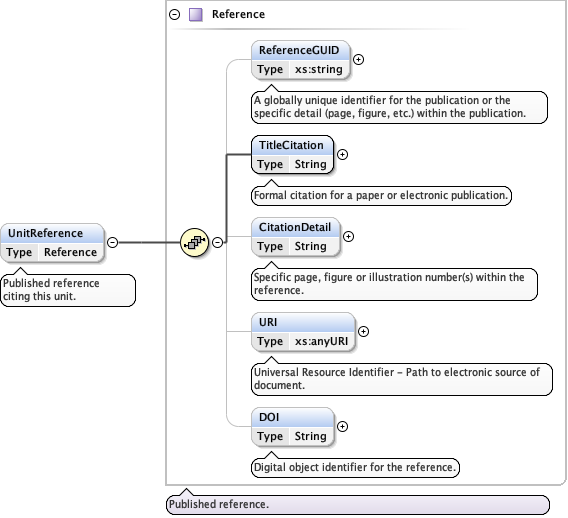
Task: Click the Reference type title label
Action: pos(238,14)
